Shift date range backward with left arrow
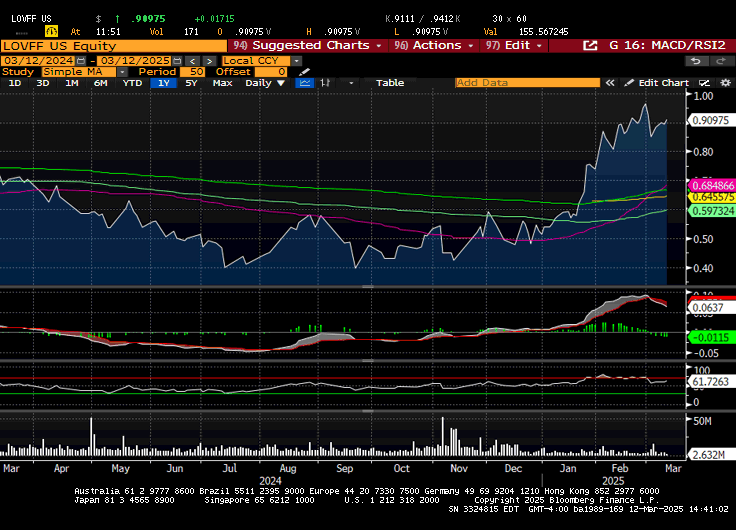Image resolution: width=736 pixels, height=530 pixels. 192,61
